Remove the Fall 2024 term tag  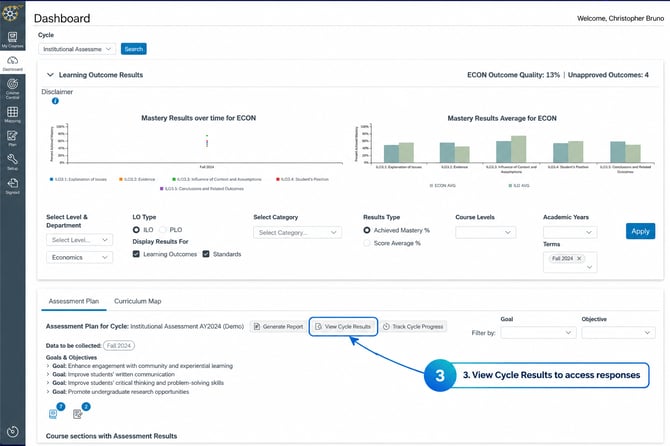click(x=579, y=258)
